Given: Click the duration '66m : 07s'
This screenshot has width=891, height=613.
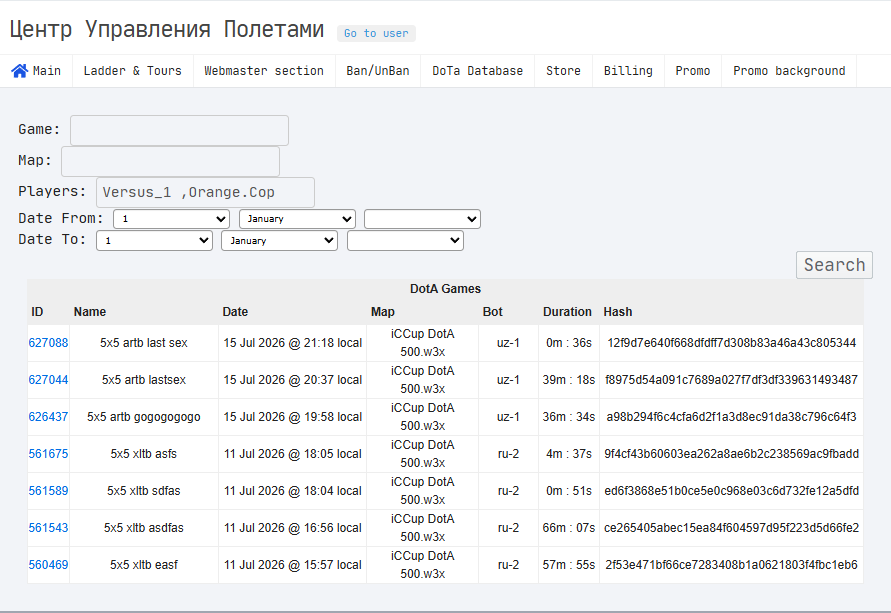Looking at the screenshot, I should tap(569, 527).
